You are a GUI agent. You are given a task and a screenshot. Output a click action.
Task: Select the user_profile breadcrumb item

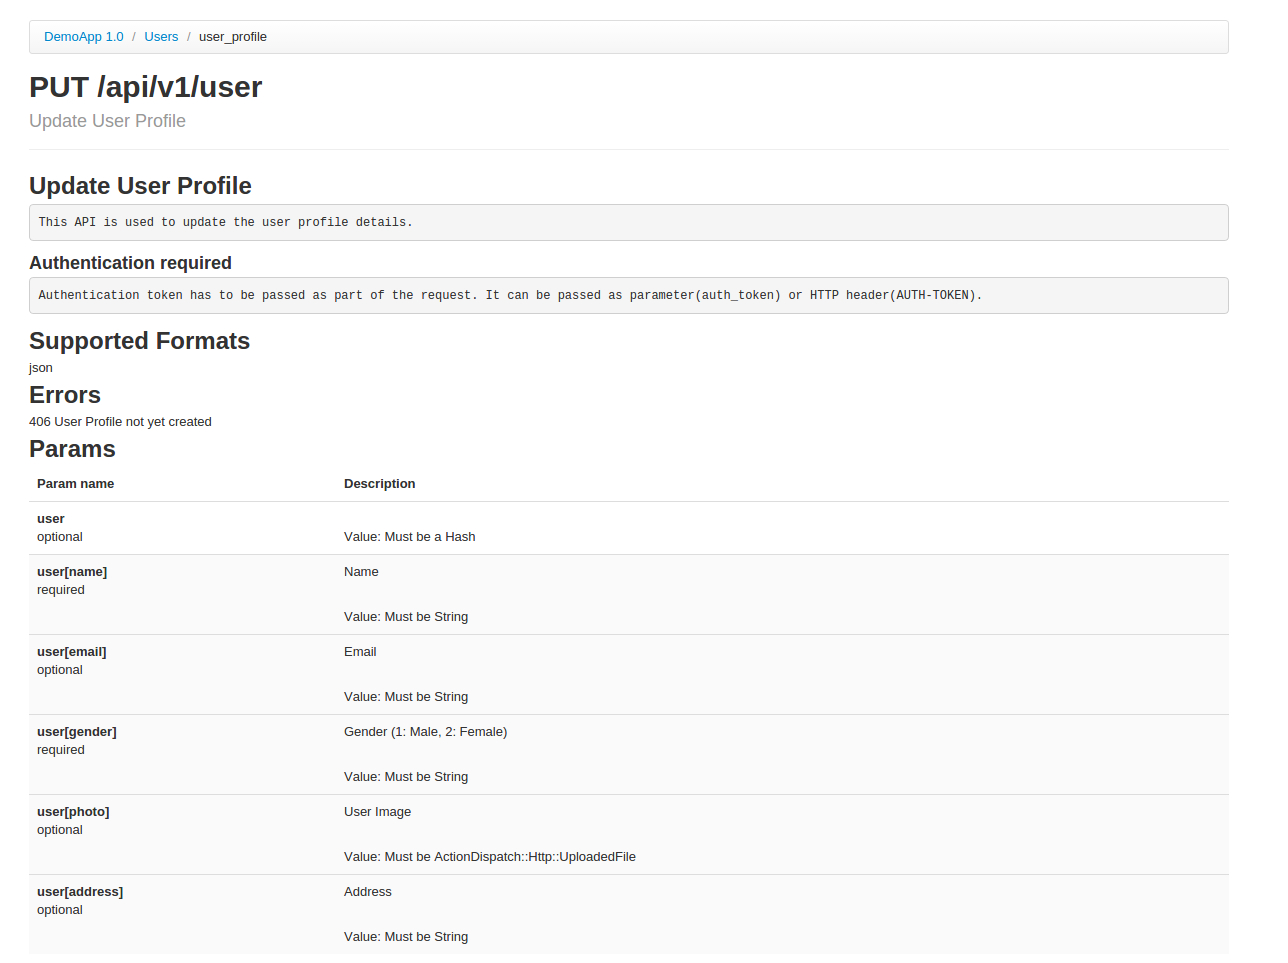[232, 37]
